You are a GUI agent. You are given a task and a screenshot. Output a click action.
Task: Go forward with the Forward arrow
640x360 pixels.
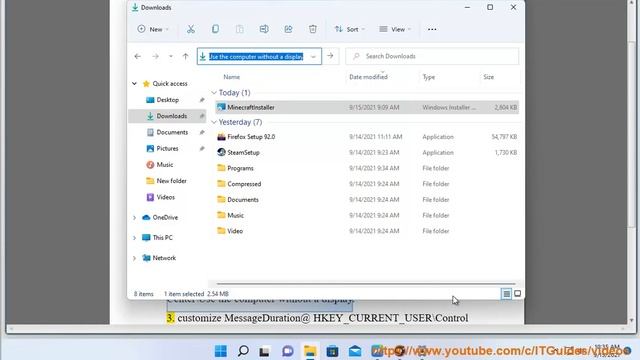(156, 56)
